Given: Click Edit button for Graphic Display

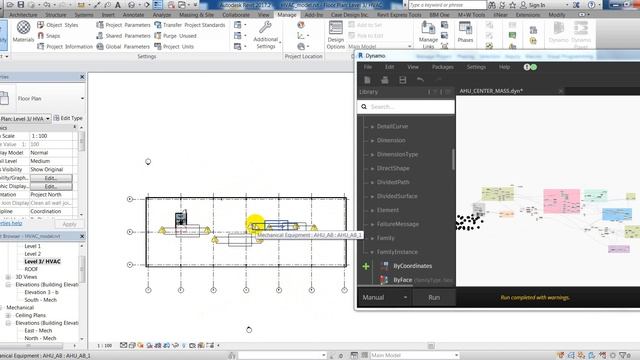Looking at the screenshot, I should pos(51,187).
